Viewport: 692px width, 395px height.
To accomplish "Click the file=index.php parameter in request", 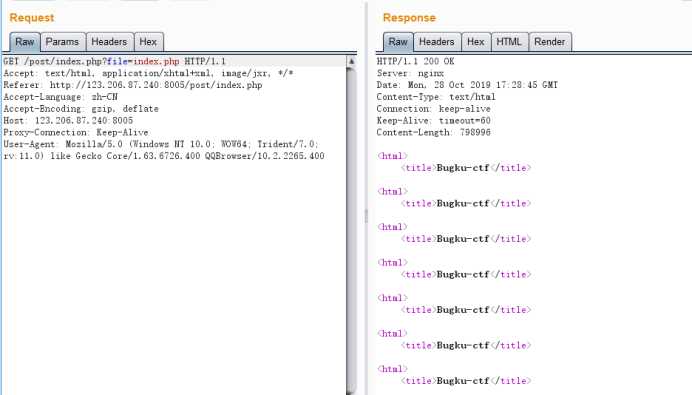I will click(143, 61).
